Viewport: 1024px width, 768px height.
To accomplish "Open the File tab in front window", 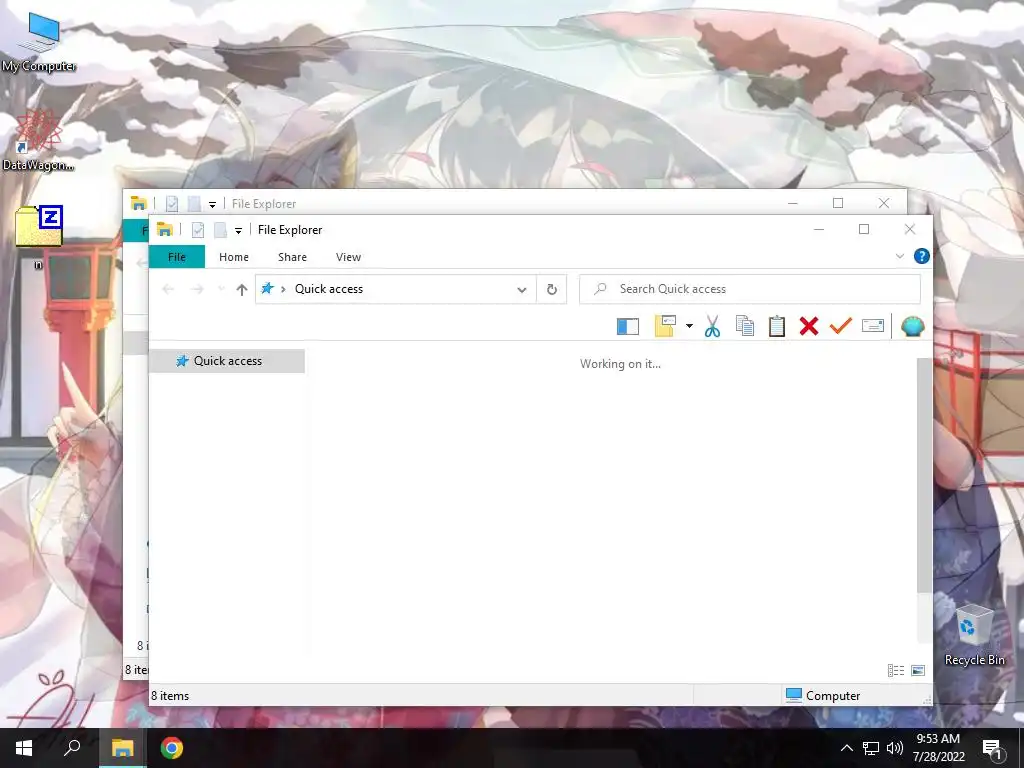I will 177,257.
